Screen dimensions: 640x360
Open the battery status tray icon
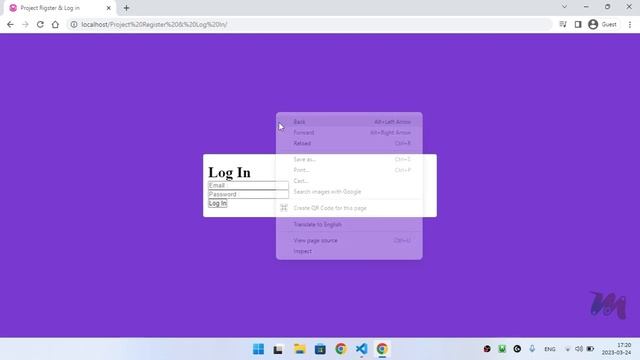[590, 349]
